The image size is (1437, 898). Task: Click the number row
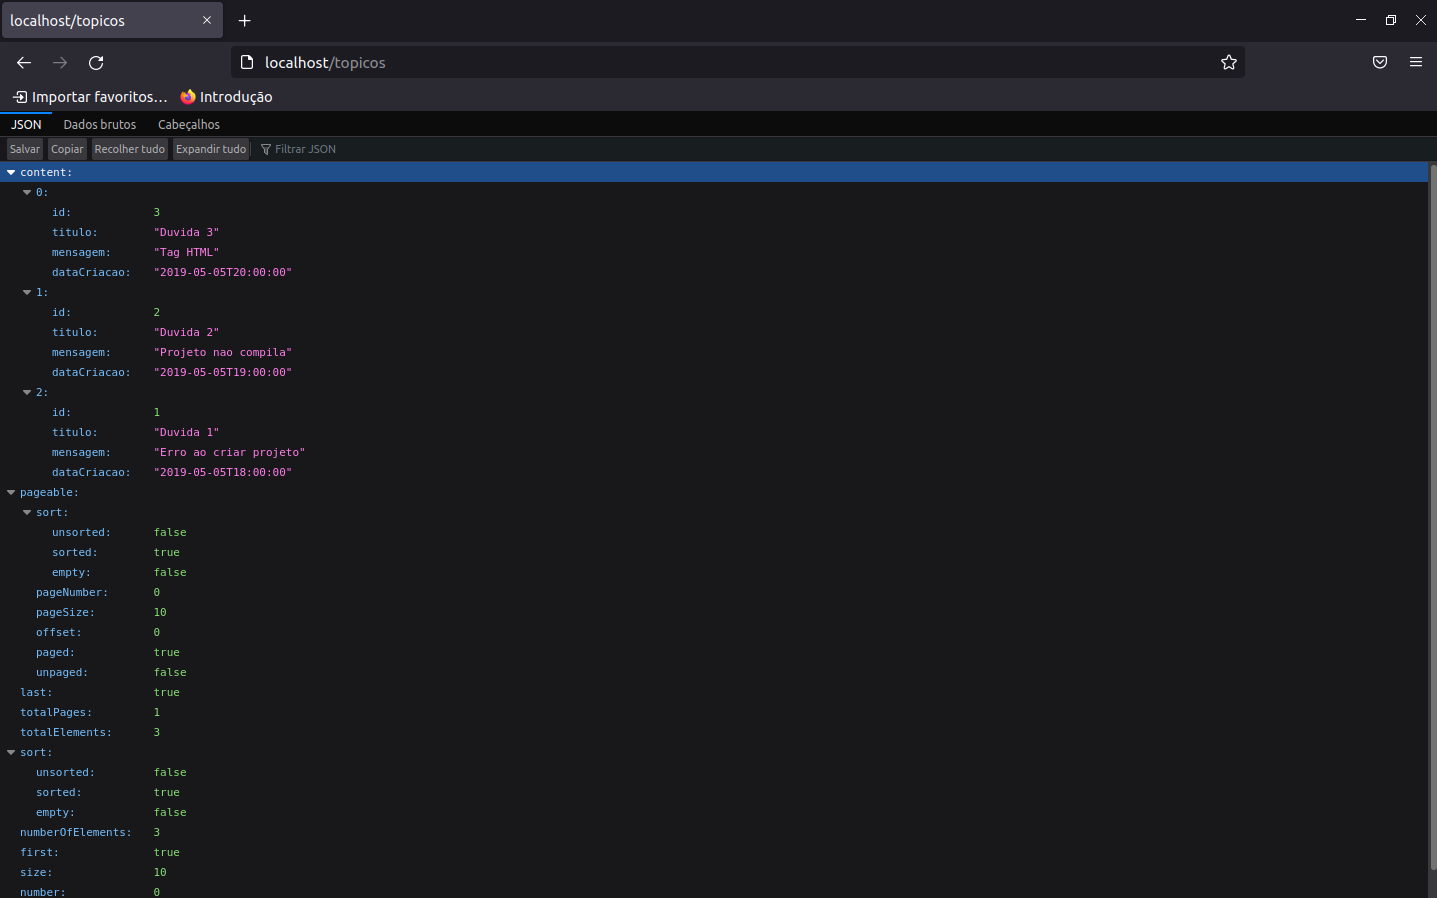713,891
